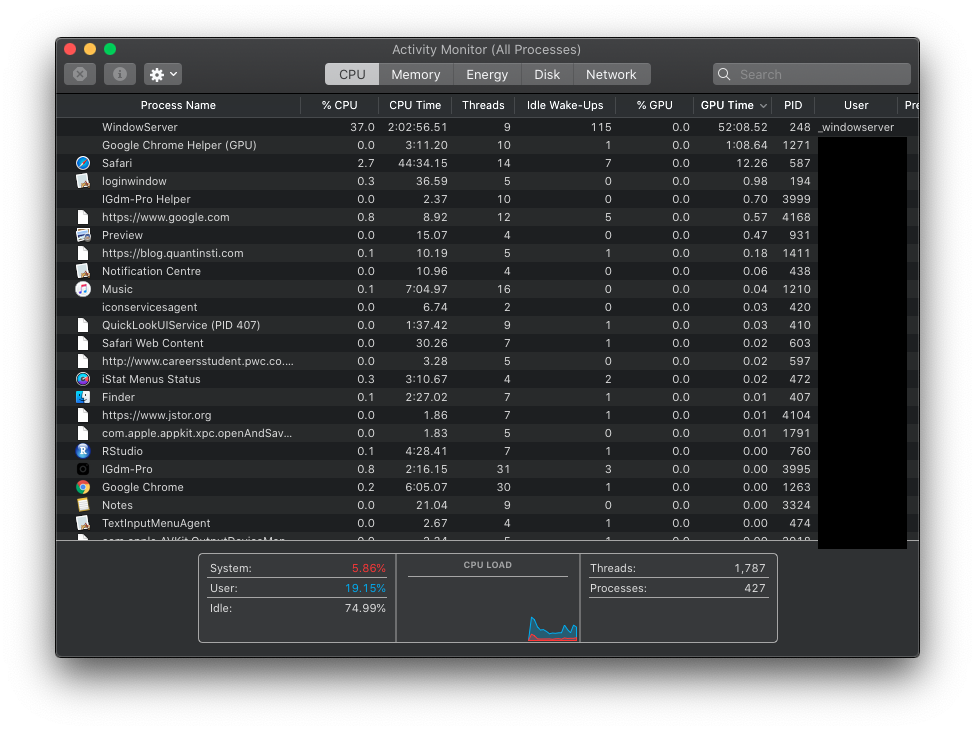Click the yellow minimize window button
975x731 pixels.
click(x=90, y=49)
